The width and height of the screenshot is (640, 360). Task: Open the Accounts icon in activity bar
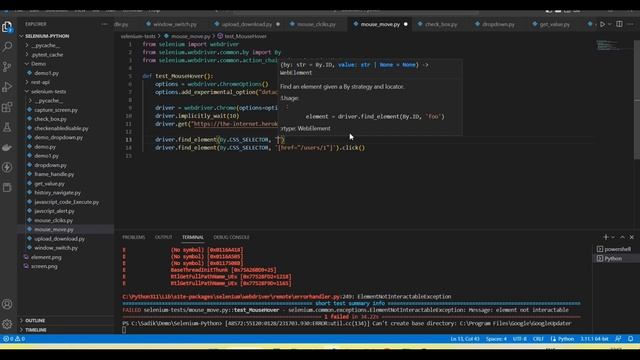tap(7, 304)
